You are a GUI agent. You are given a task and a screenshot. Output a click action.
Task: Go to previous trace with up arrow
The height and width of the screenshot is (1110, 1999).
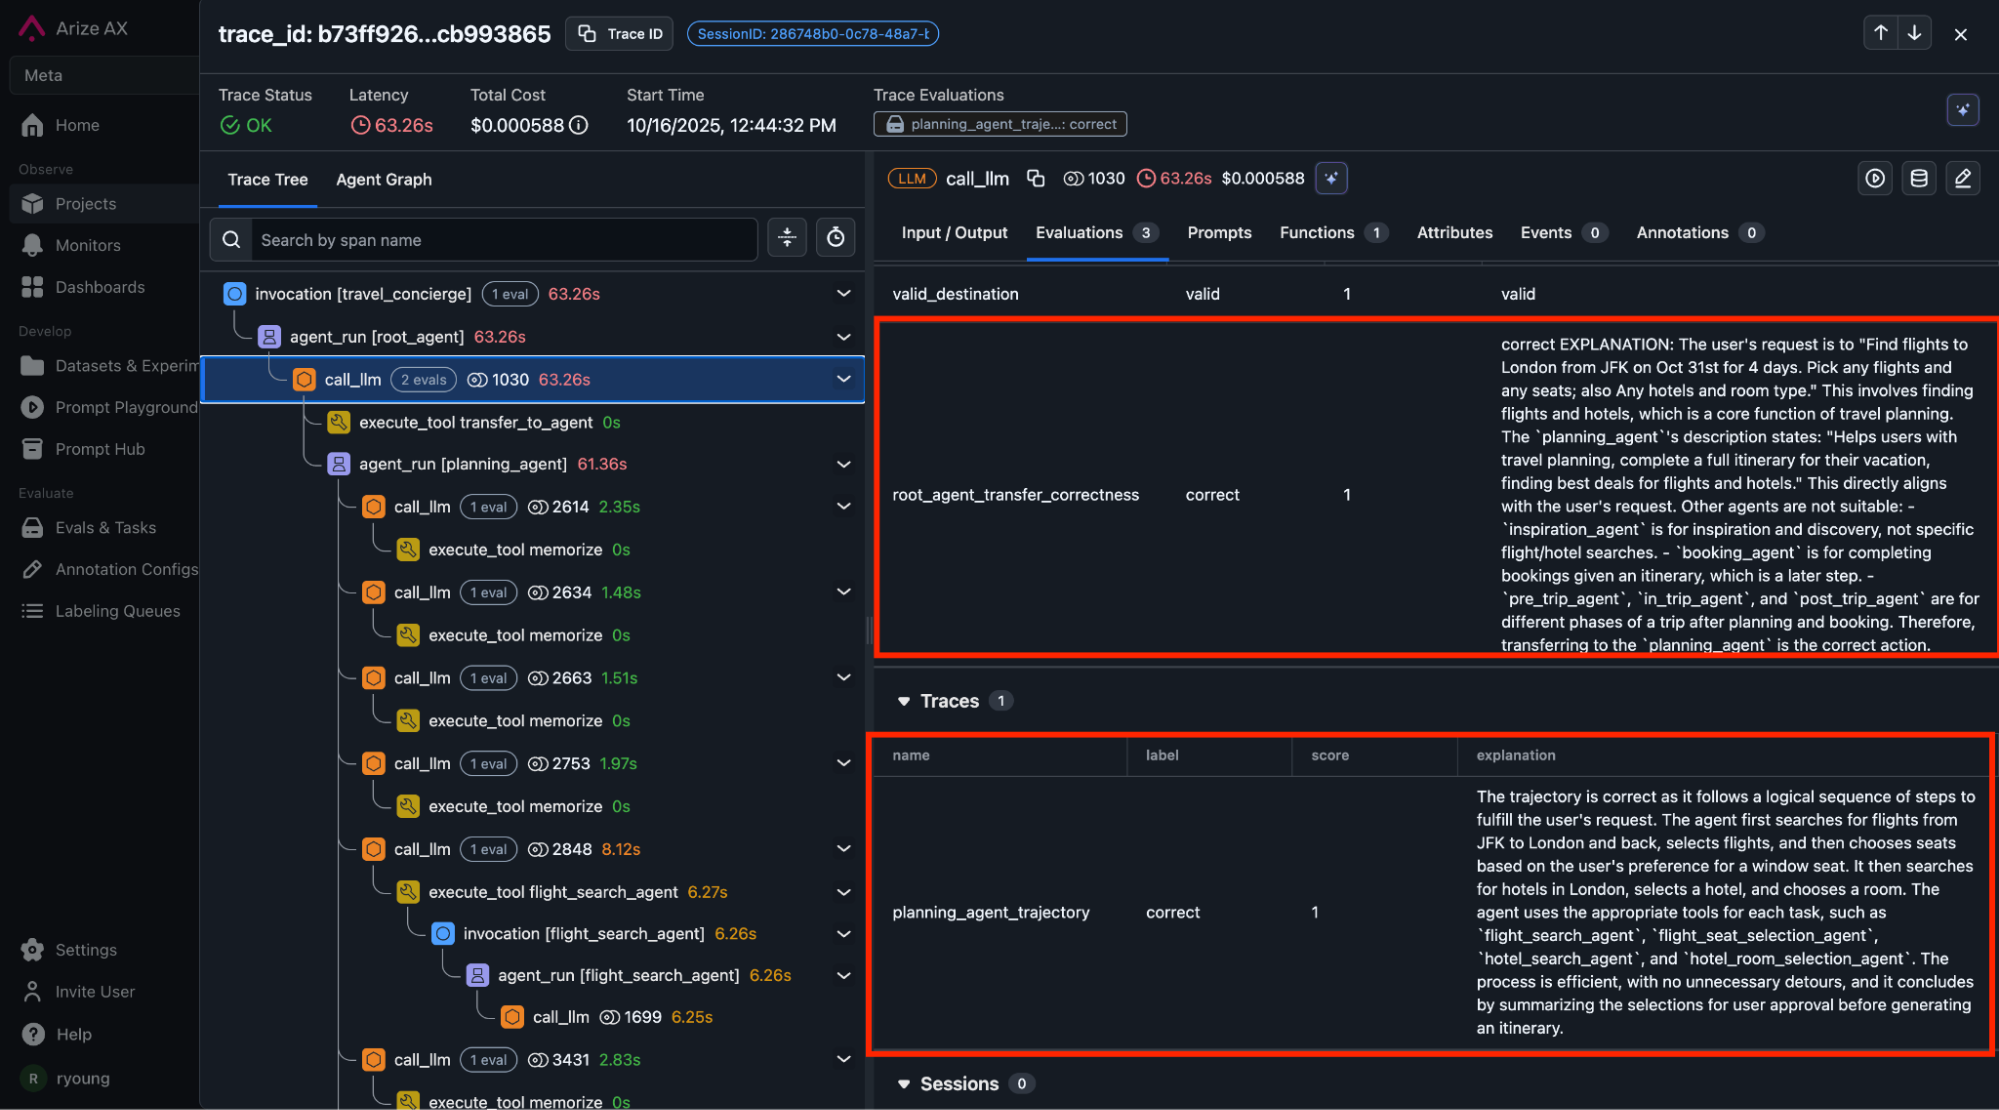(1880, 33)
